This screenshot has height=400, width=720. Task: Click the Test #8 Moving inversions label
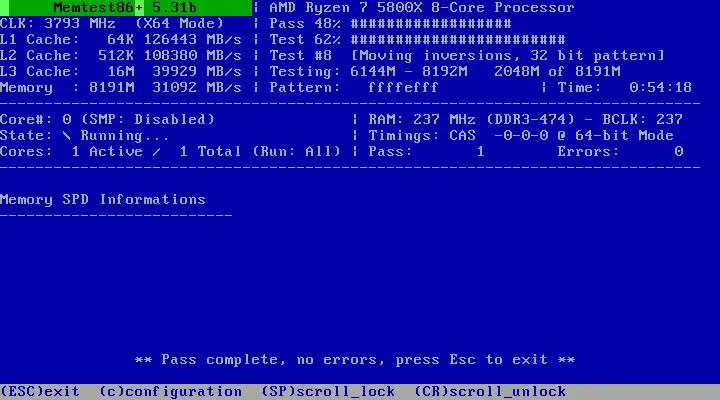(x=467, y=56)
